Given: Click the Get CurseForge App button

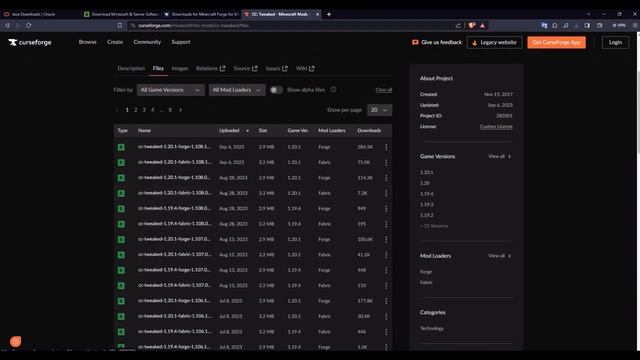Looking at the screenshot, I should coord(556,42).
